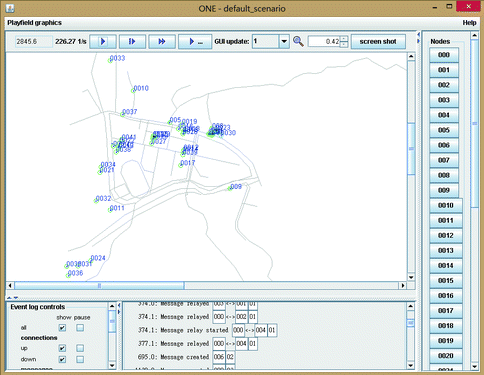This screenshot has height=375, width=484.
Task: Select node o010 in Nodes list
Action: tap(446, 205)
